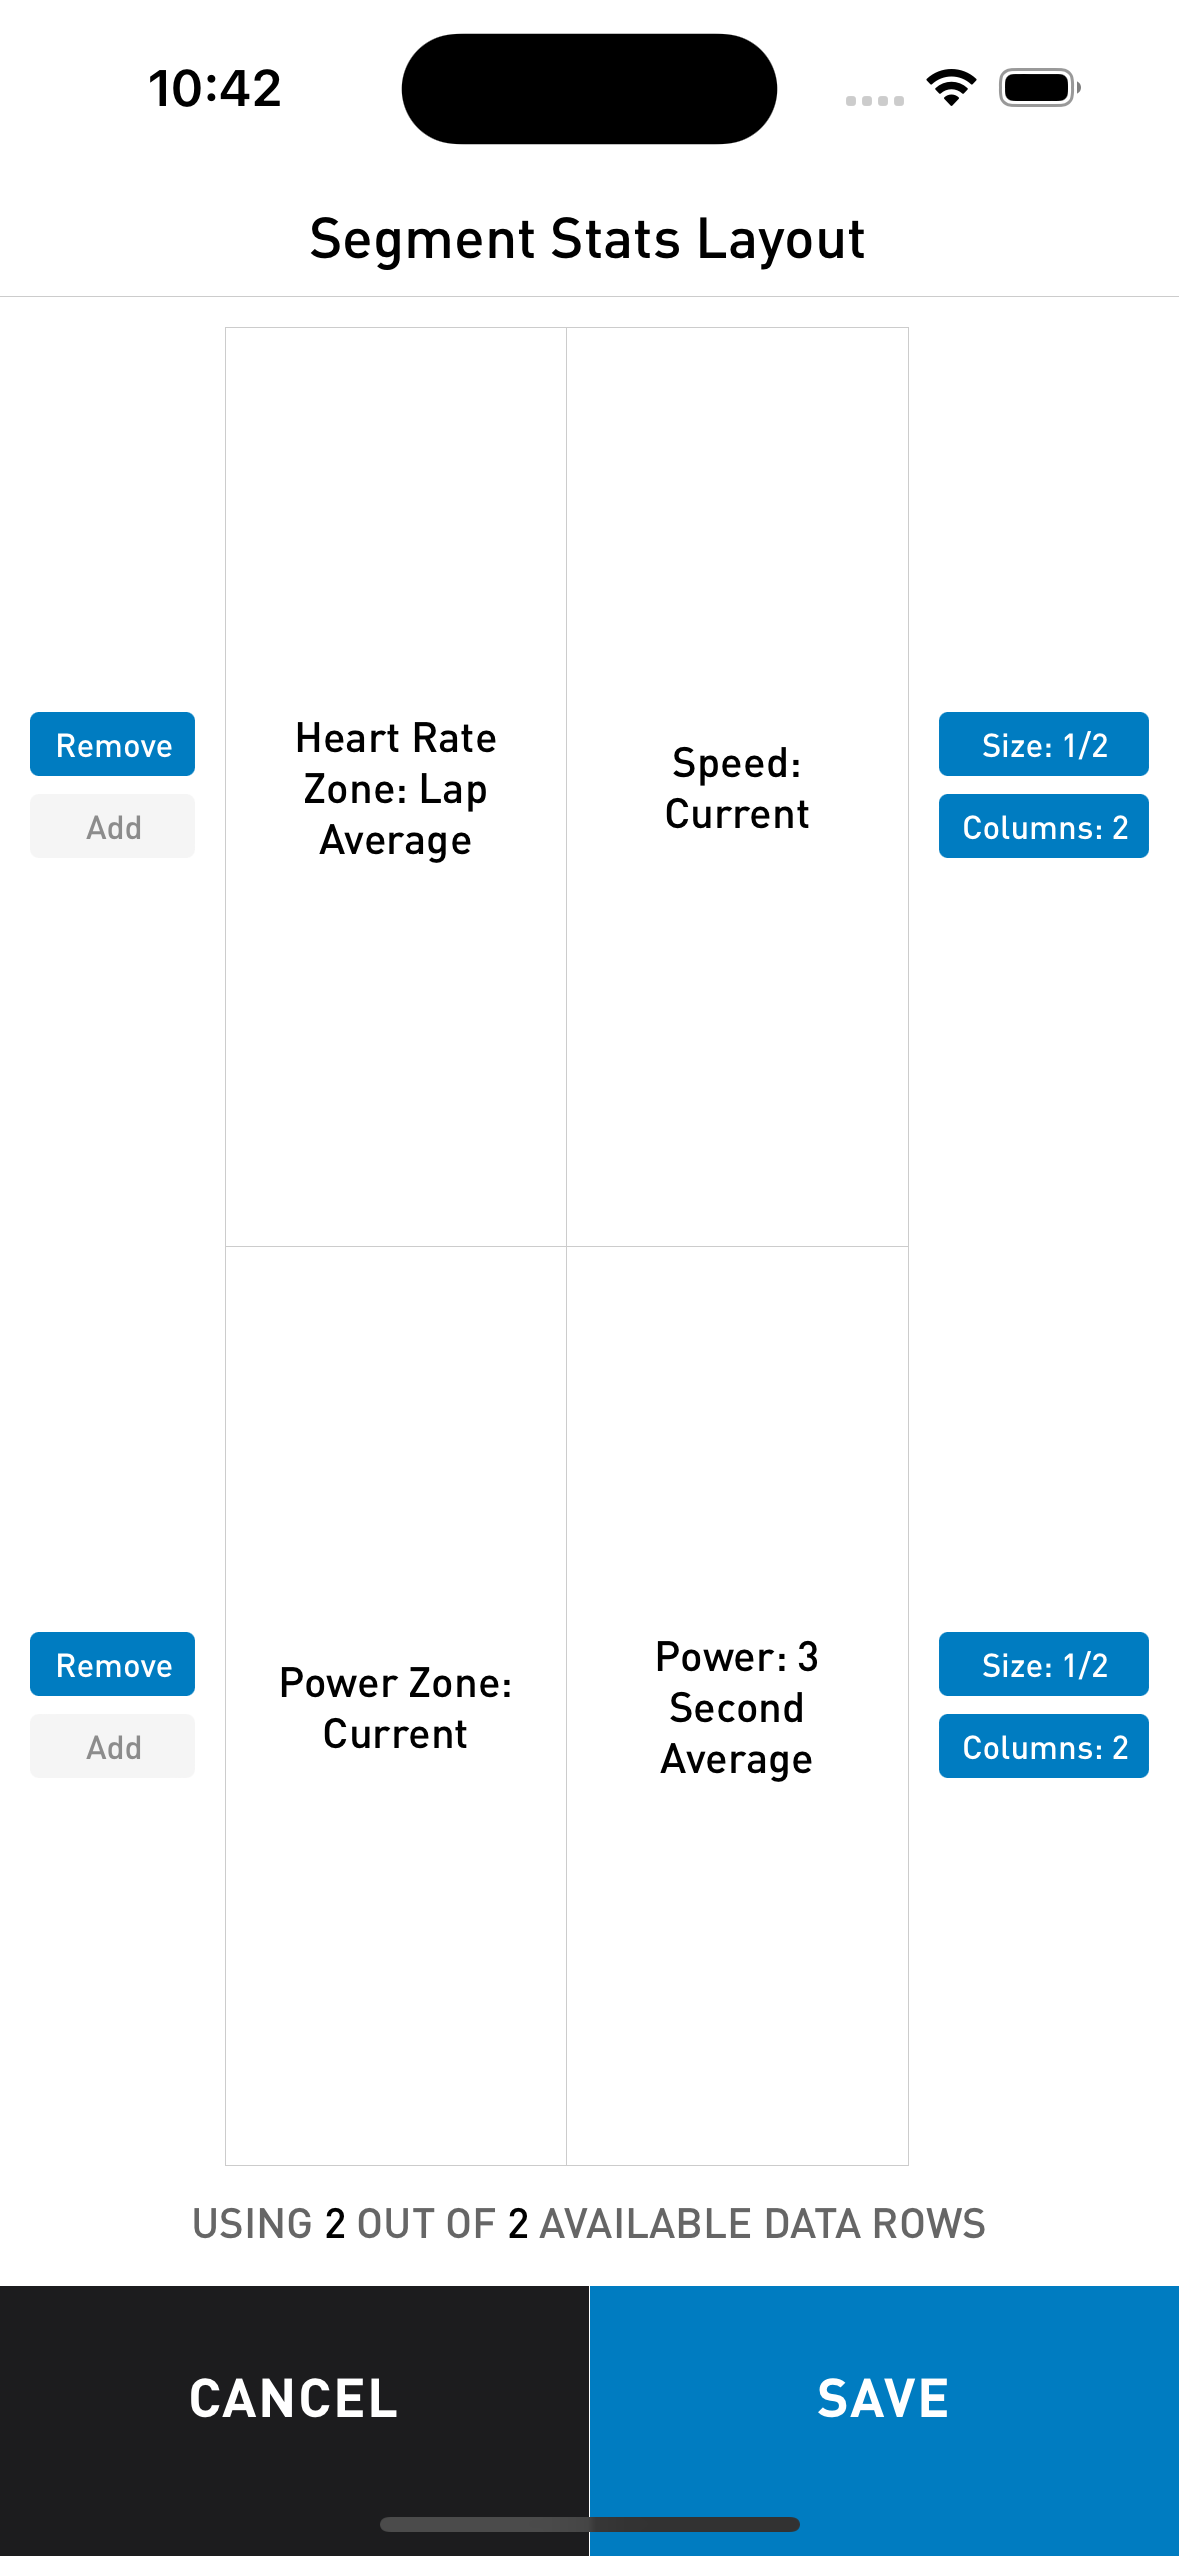Click the Segment Stats Layout title
1179x2556 pixels.
coord(588,239)
